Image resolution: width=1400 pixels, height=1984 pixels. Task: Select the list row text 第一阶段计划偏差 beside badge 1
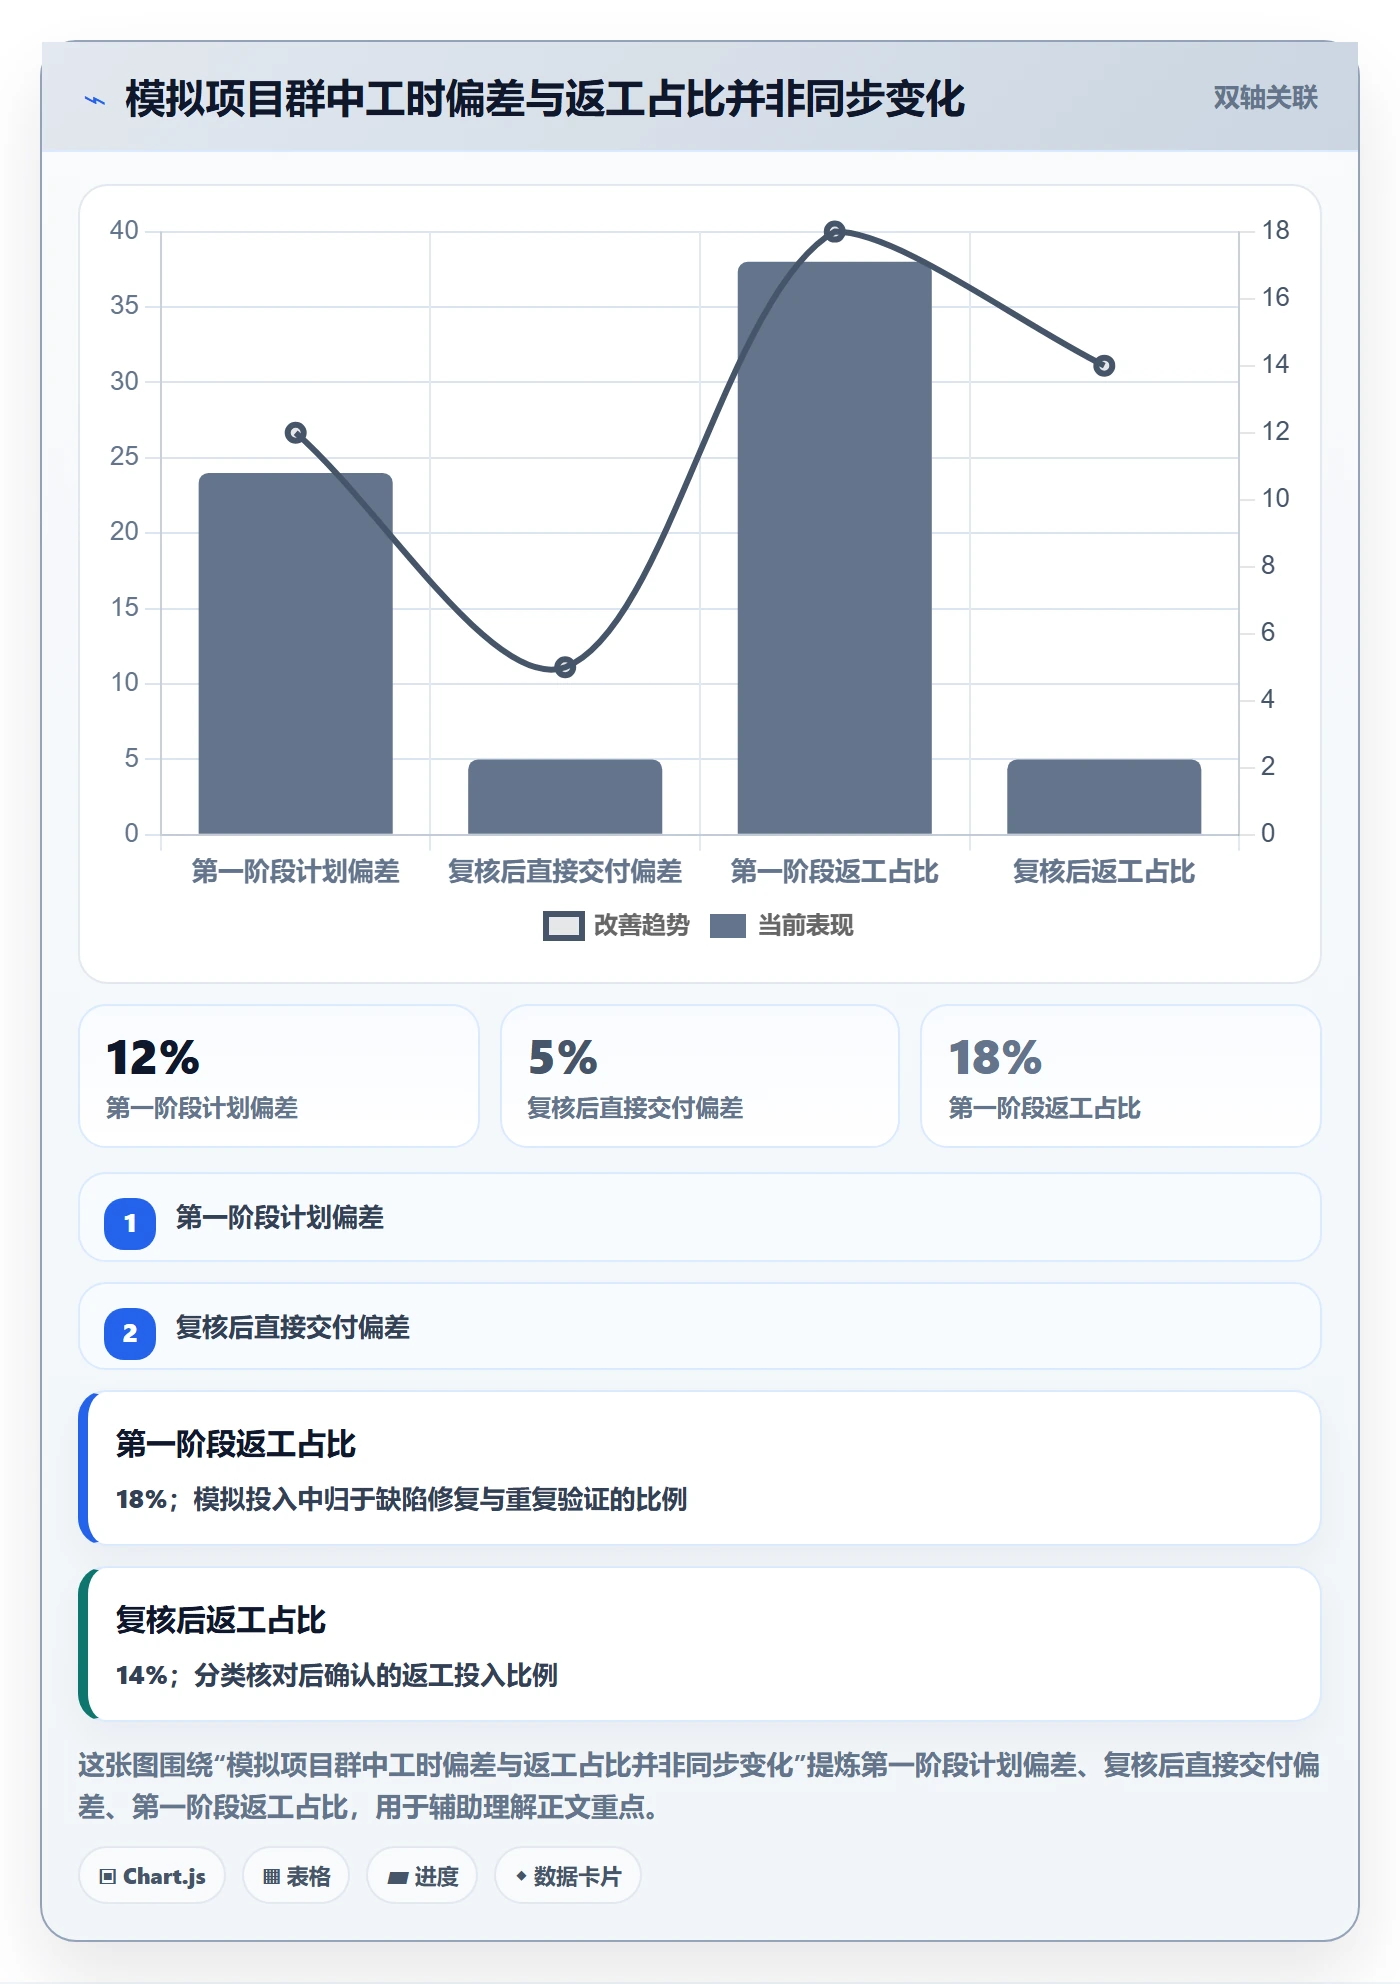[280, 1218]
